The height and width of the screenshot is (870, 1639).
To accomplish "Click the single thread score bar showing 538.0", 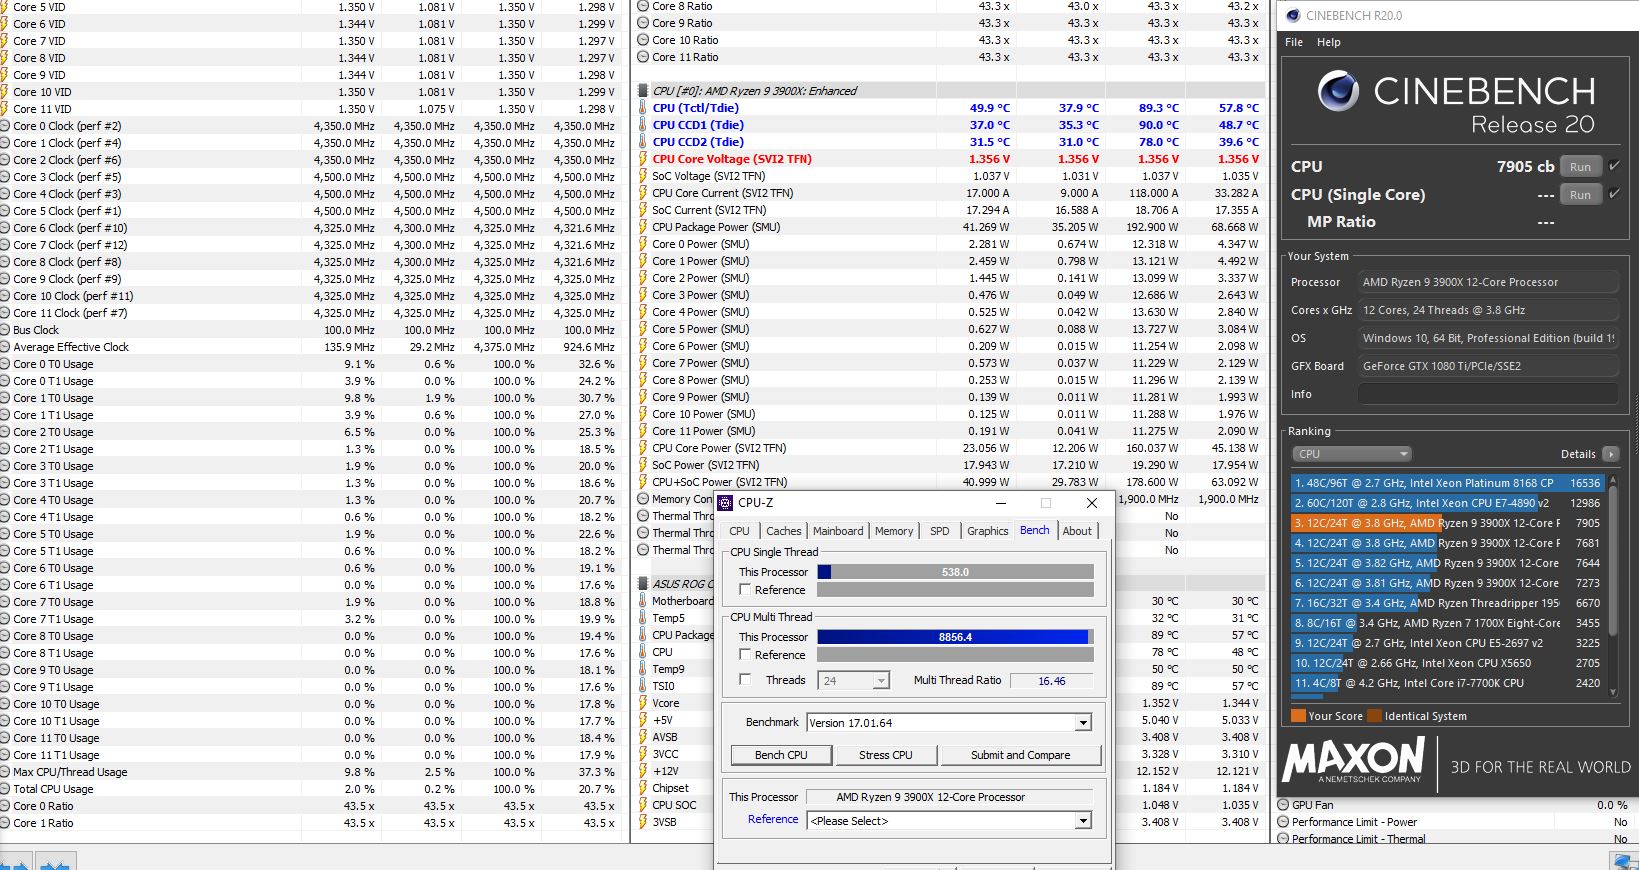I will (x=955, y=572).
